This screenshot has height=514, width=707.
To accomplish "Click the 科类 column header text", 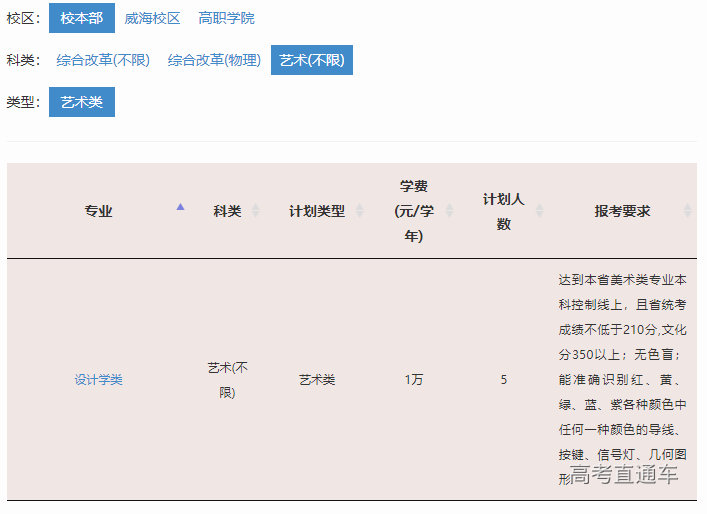I will pos(227,211).
